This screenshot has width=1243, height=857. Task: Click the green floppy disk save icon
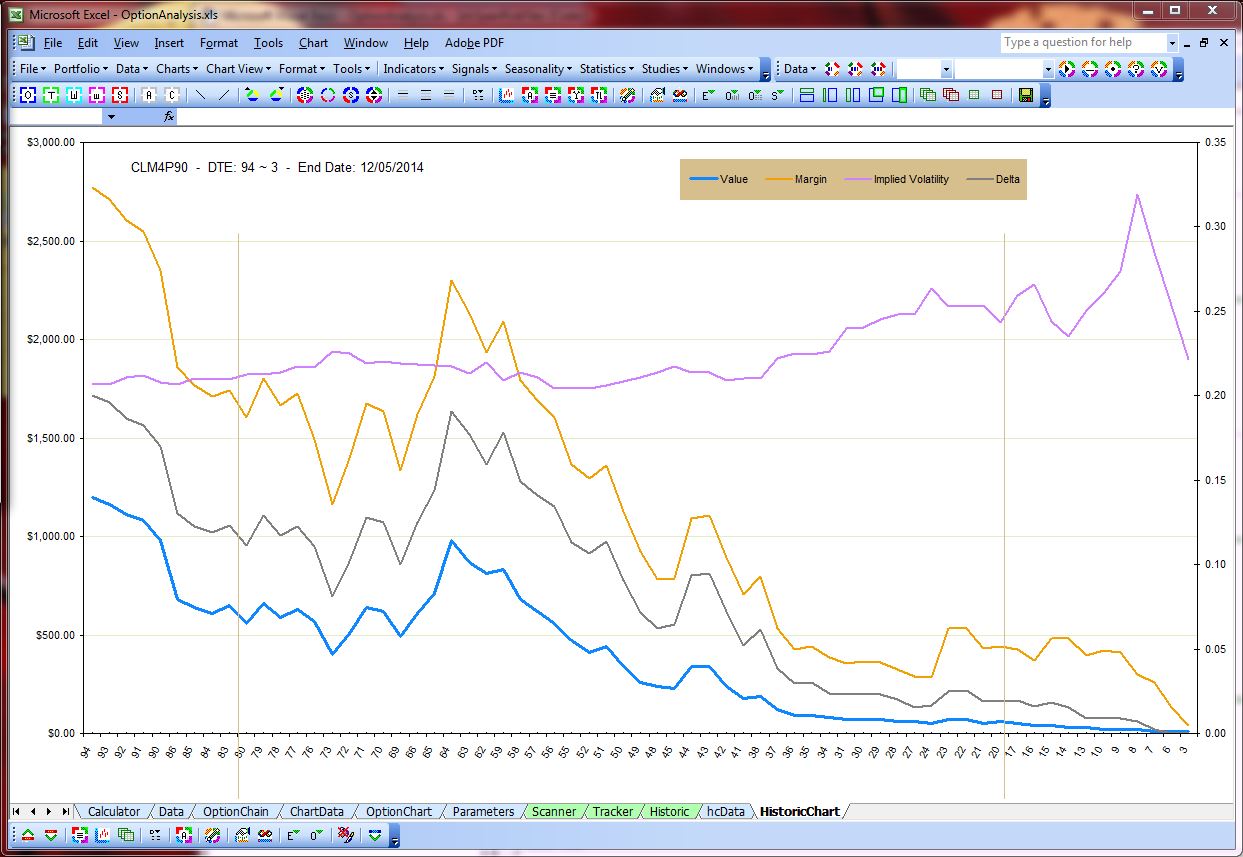tap(1025, 95)
